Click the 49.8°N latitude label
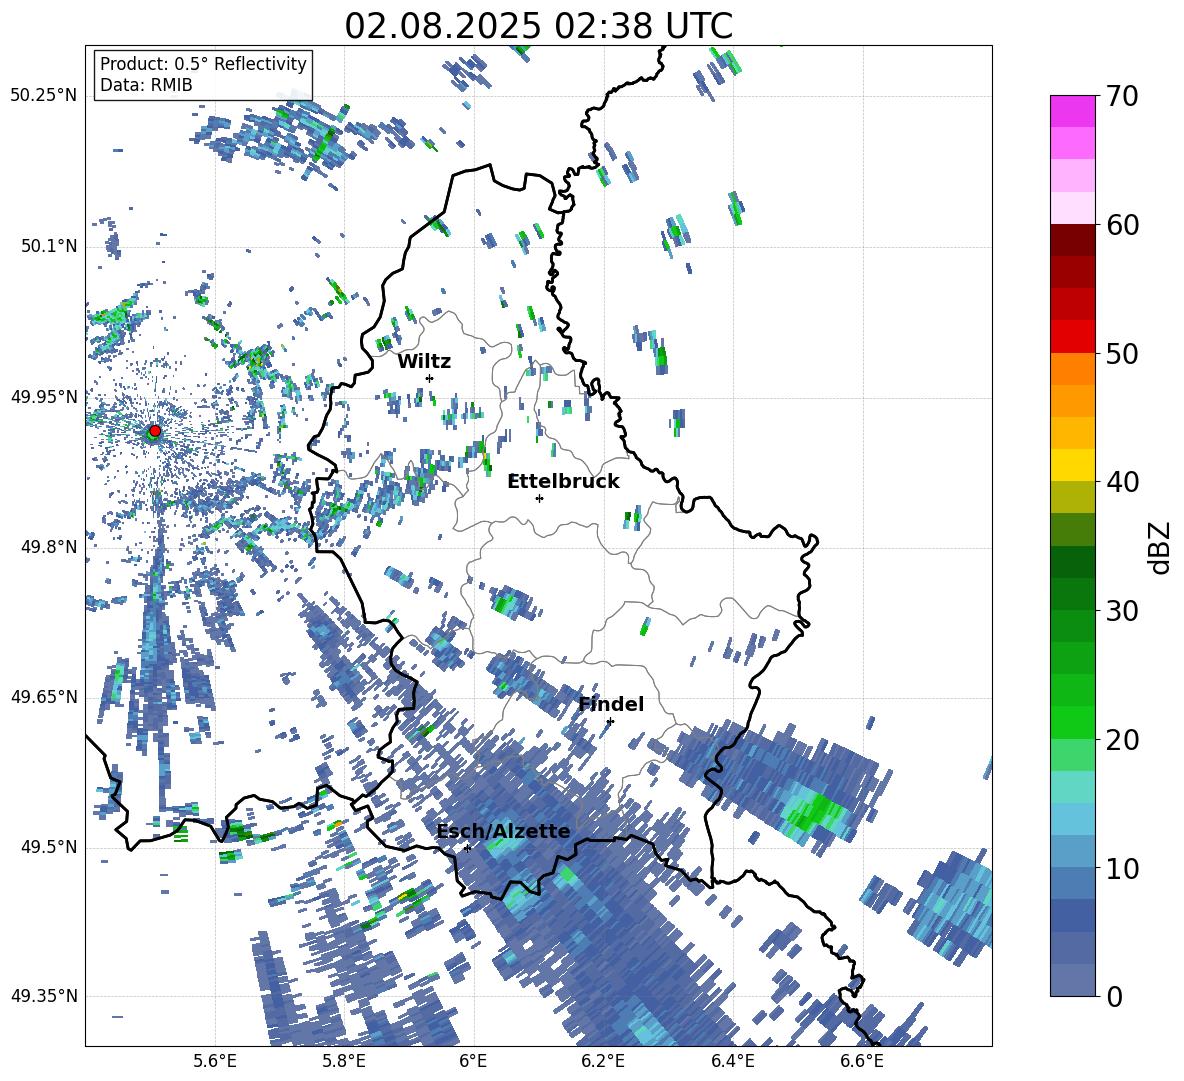This screenshot has height=1081, width=1184. 49,547
